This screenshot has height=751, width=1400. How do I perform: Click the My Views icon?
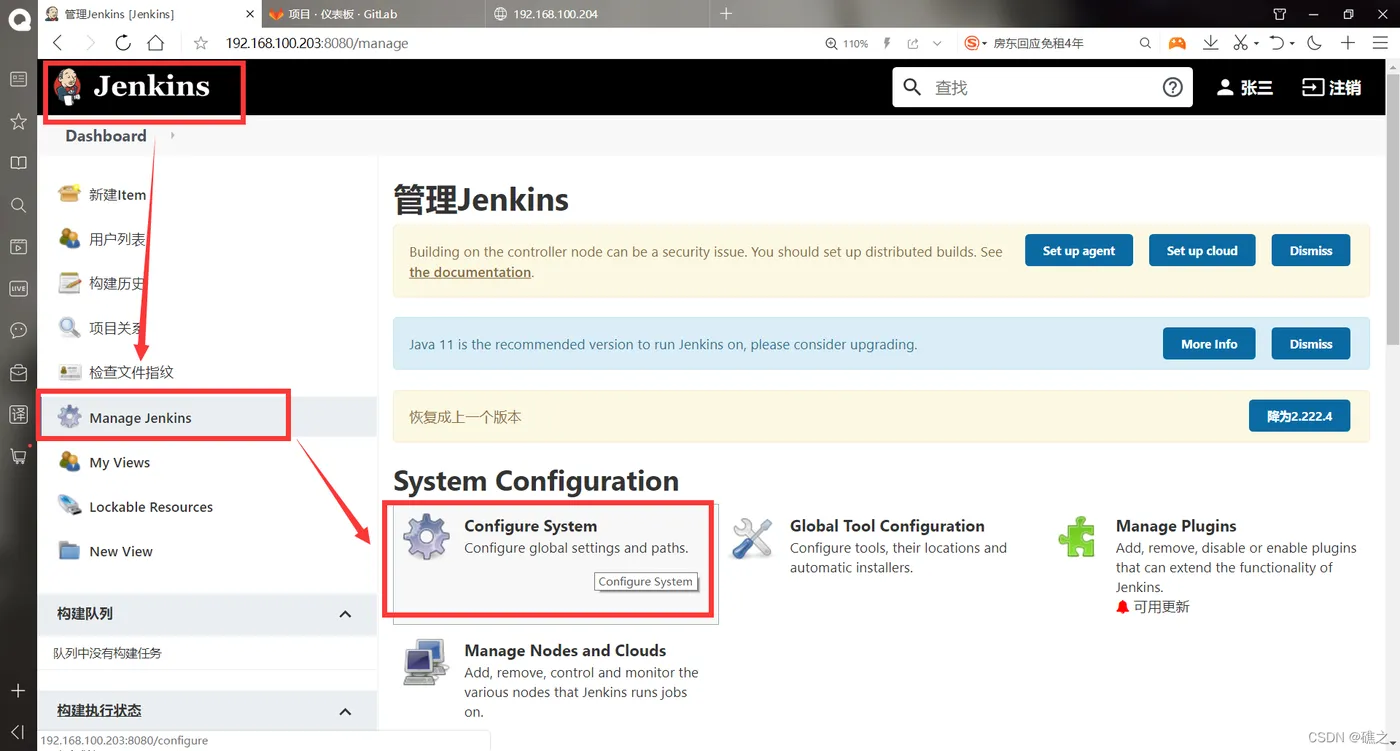click(69, 462)
